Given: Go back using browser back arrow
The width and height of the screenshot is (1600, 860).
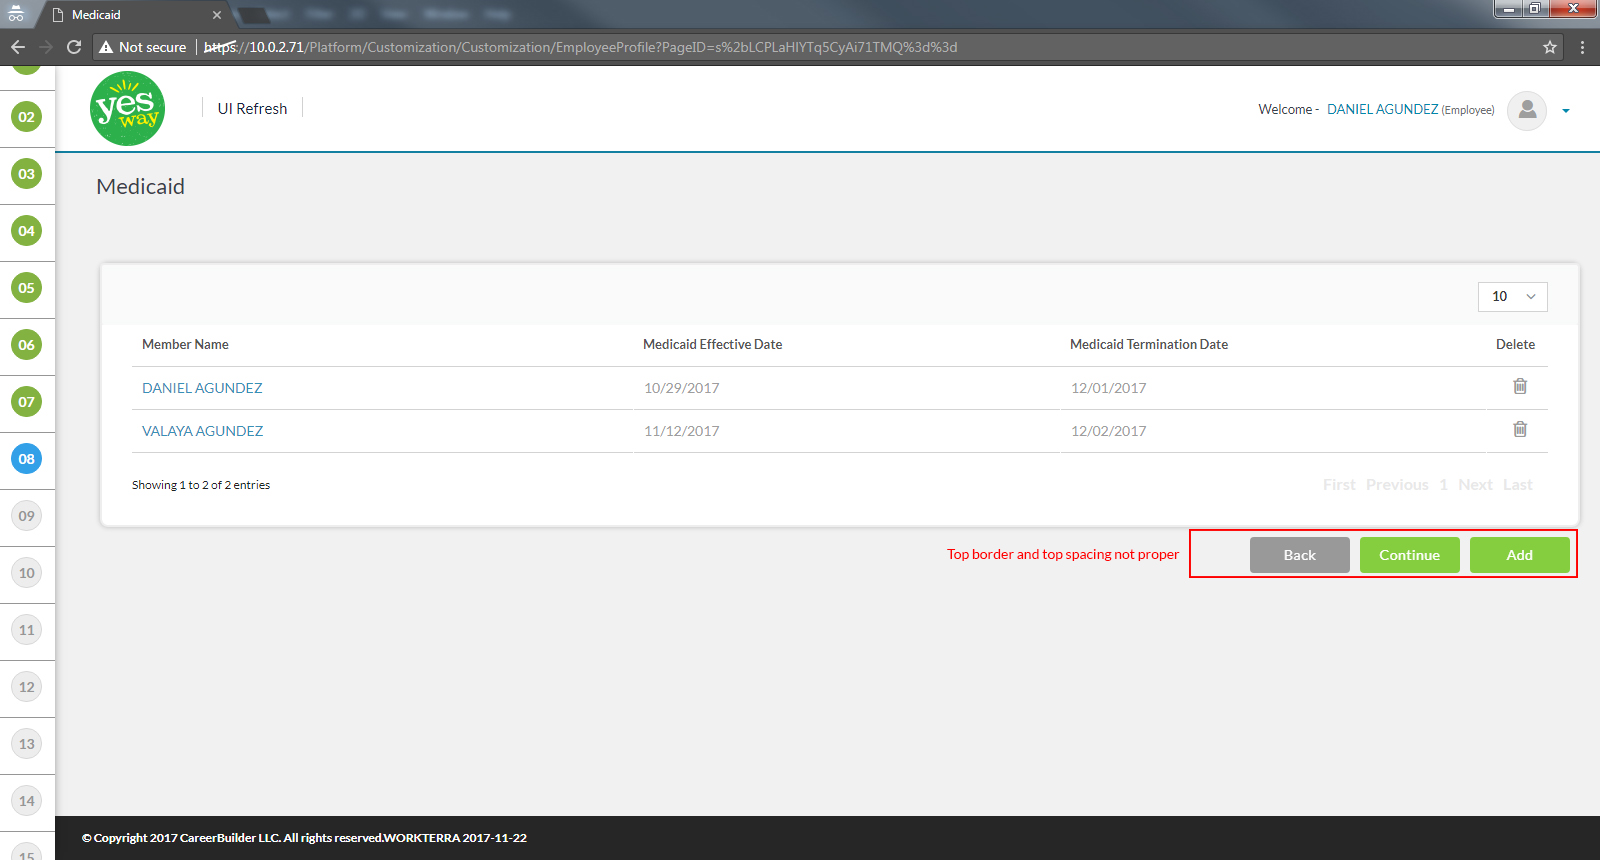Looking at the screenshot, I should (18, 47).
